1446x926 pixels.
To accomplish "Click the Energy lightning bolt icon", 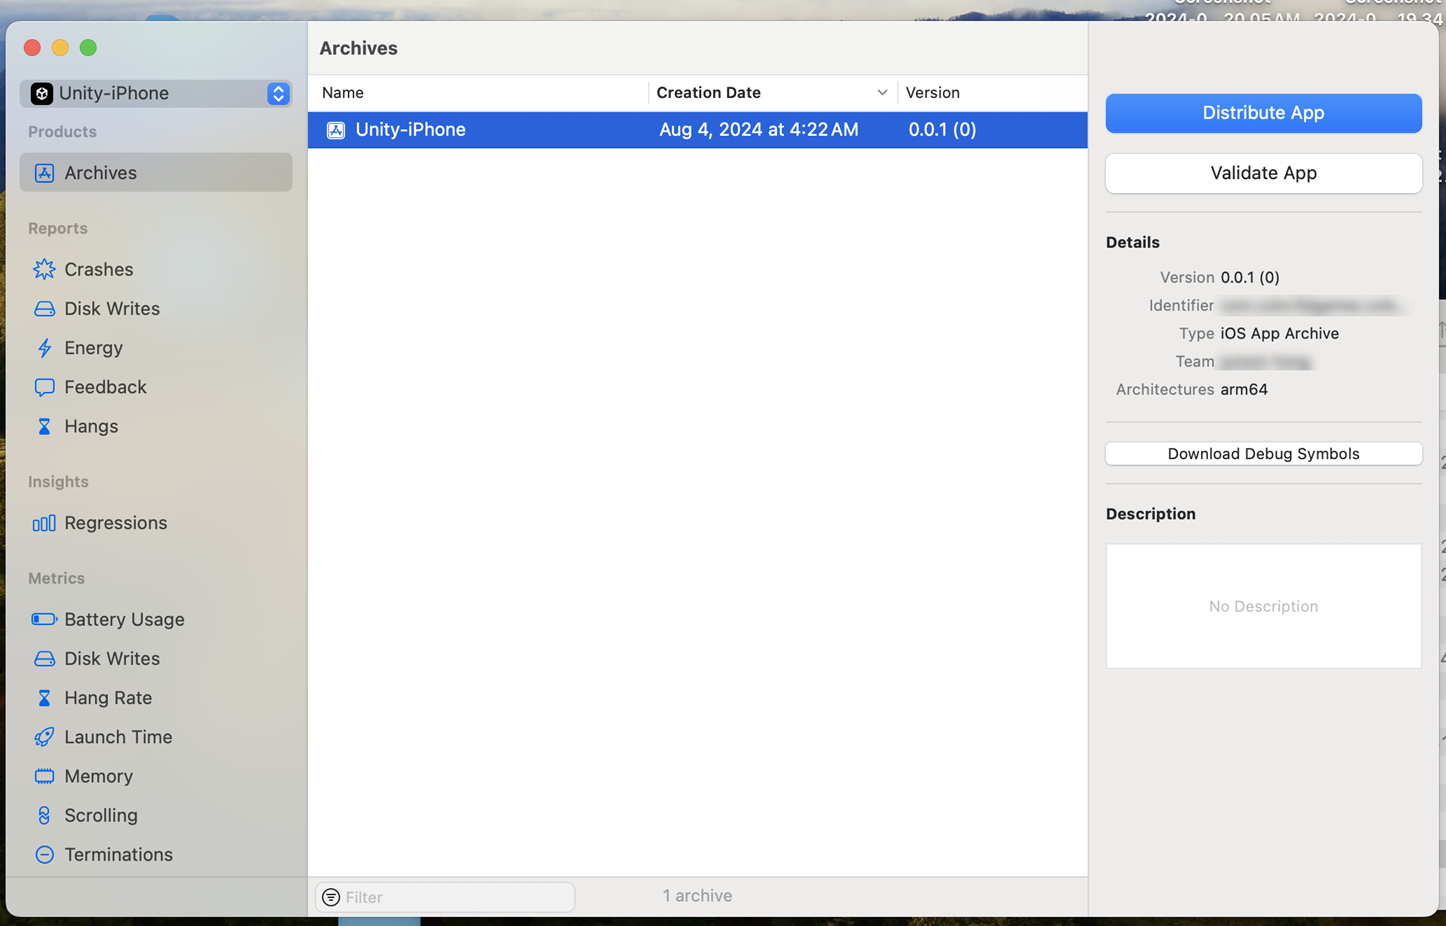I will (44, 348).
